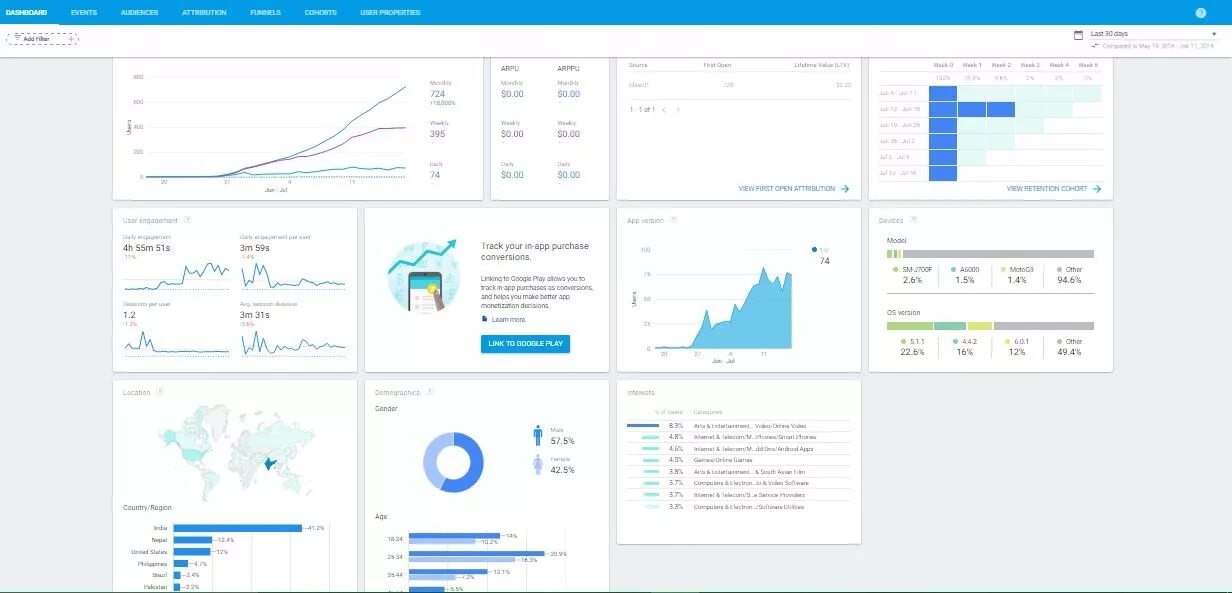Screen dimensions: 1232x593
Task: Open the Learn more link
Action: click(509, 320)
